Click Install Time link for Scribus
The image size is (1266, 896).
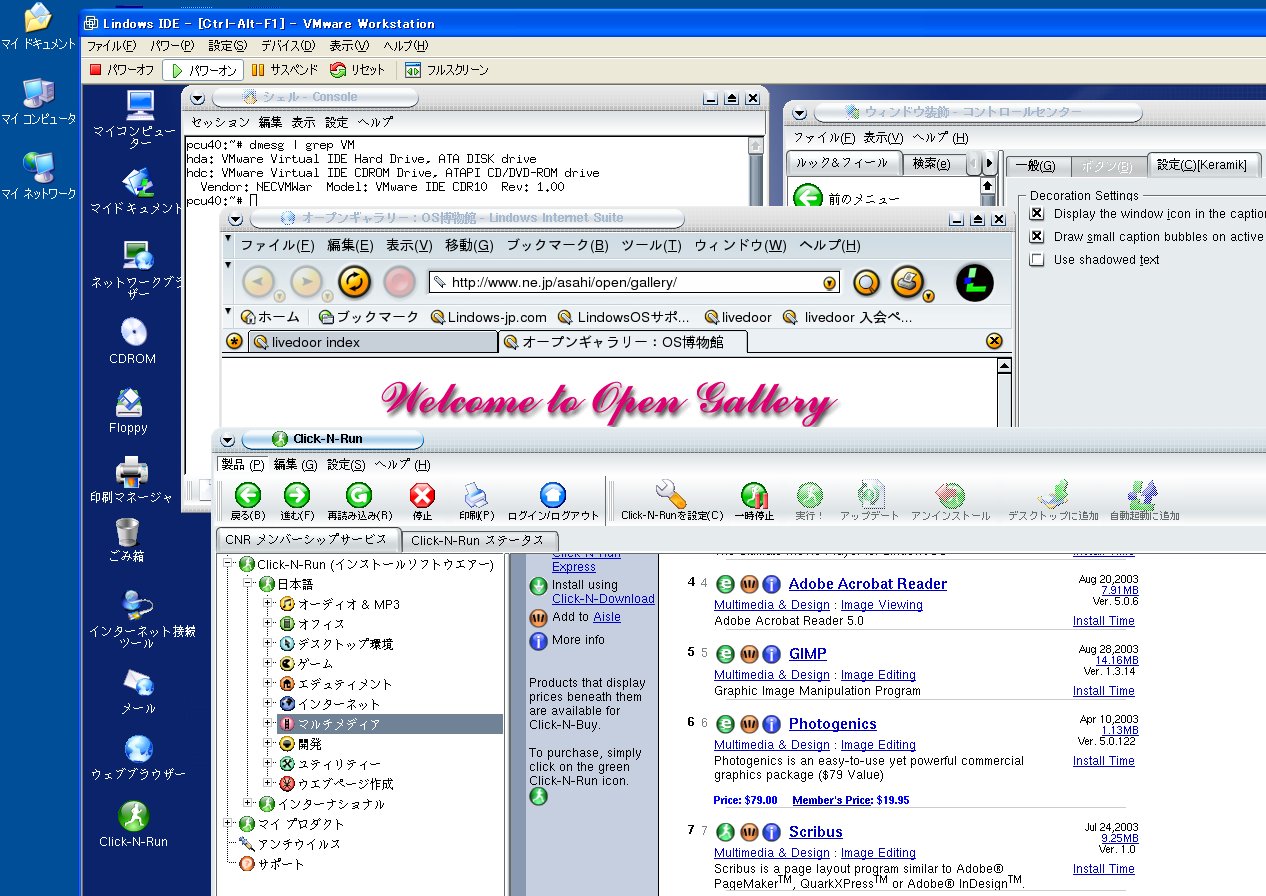tap(1104, 869)
